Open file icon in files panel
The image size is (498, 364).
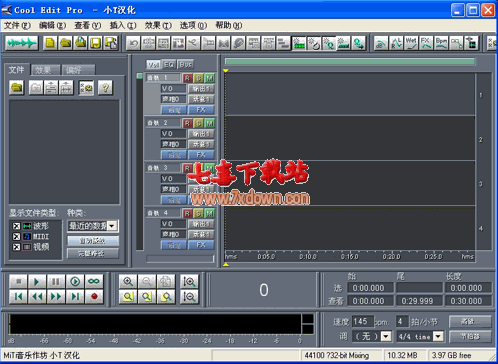pyautogui.click(x=17, y=88)
